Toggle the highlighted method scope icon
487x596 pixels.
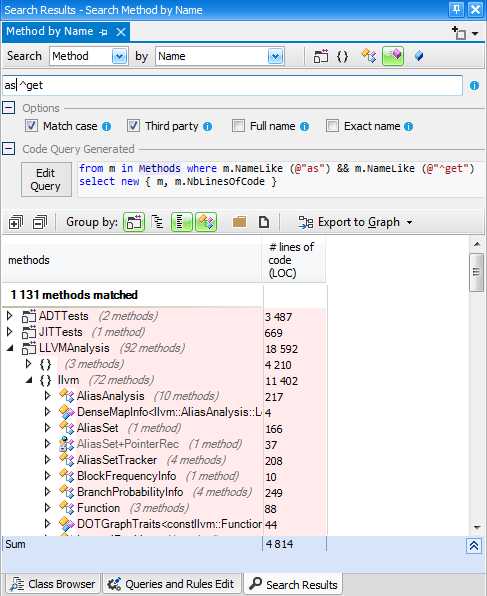point(393,56)
